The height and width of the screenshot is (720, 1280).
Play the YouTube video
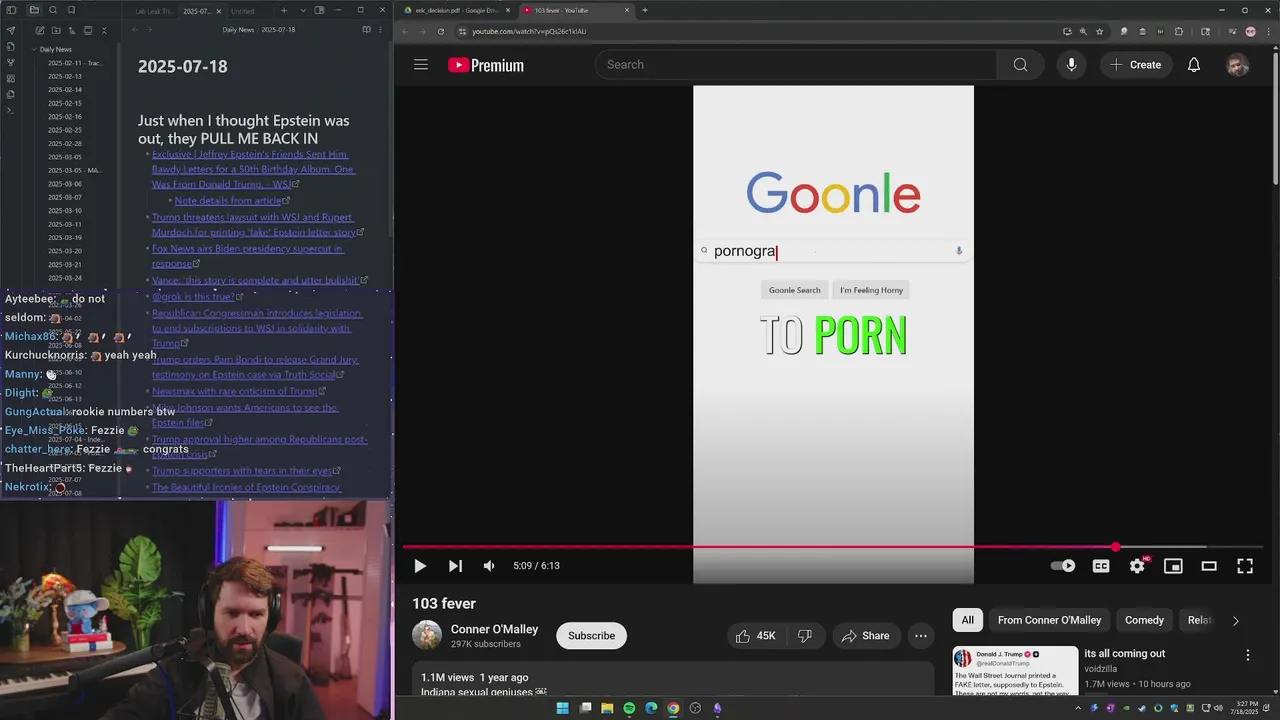point(420,566)
